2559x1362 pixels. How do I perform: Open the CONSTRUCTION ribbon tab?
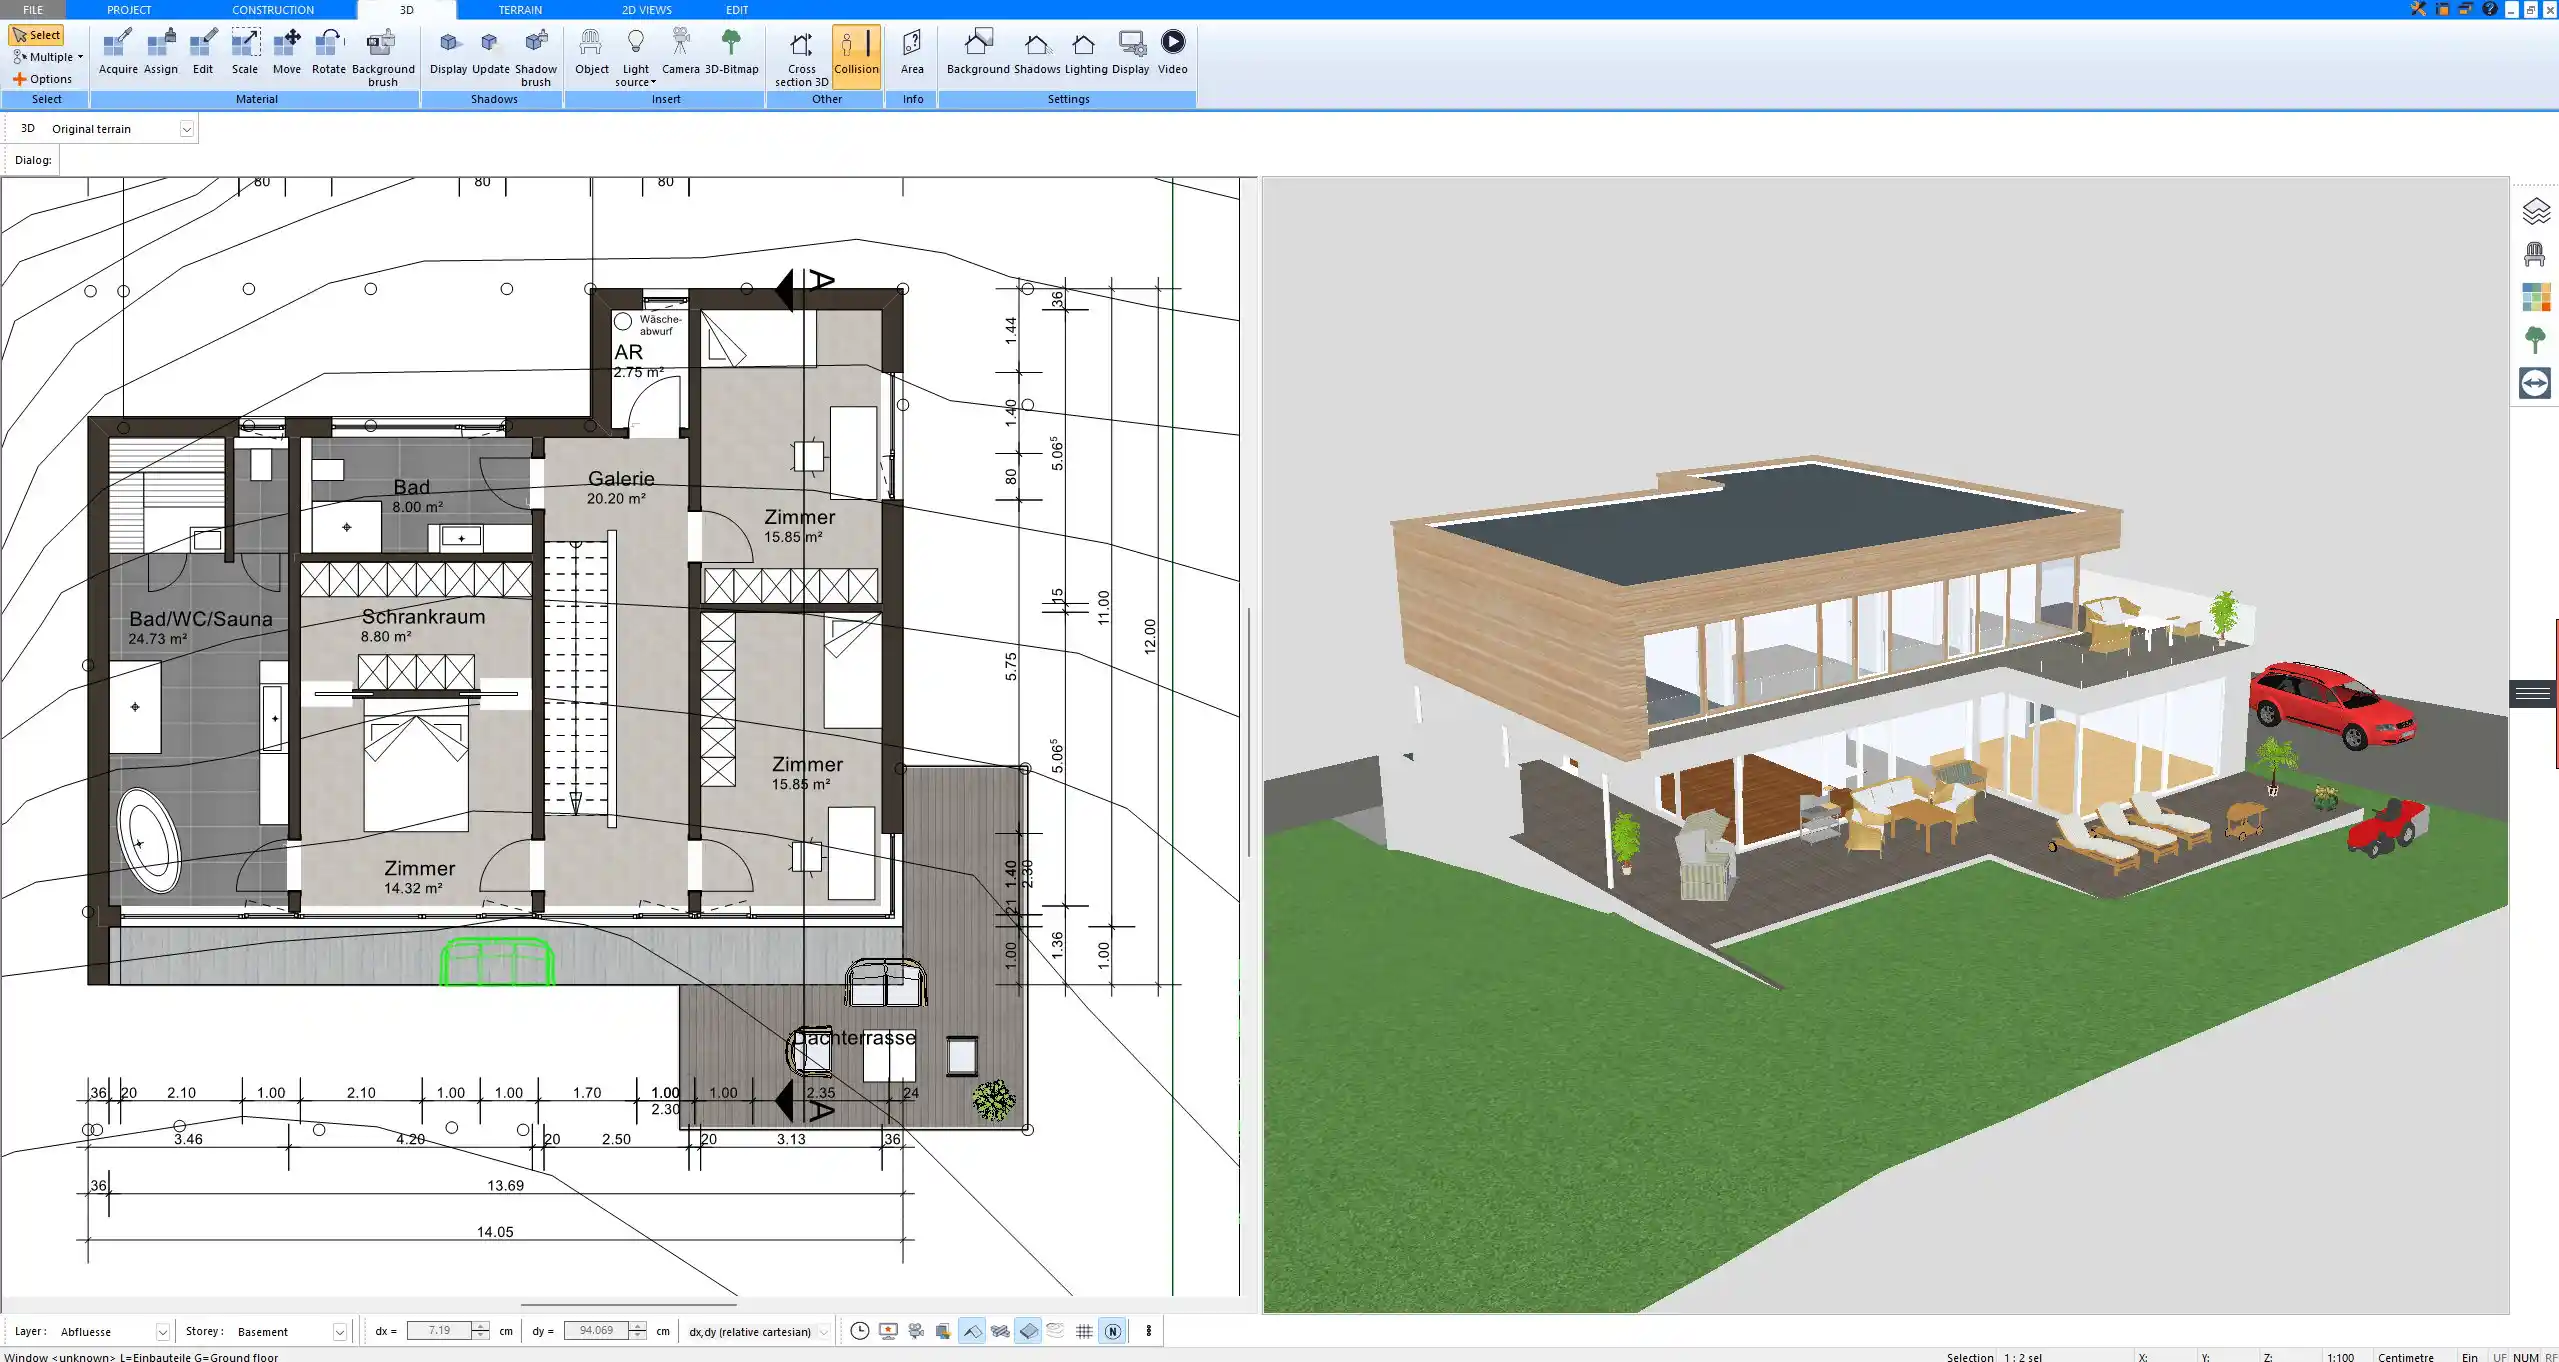[273, 9]
